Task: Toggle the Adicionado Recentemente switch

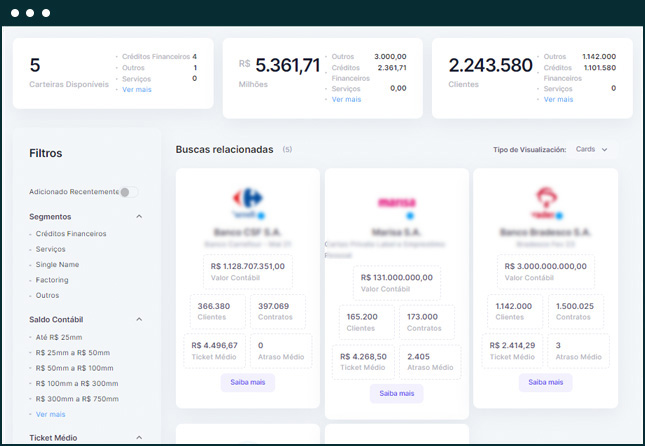Action: tap(129, 191)
